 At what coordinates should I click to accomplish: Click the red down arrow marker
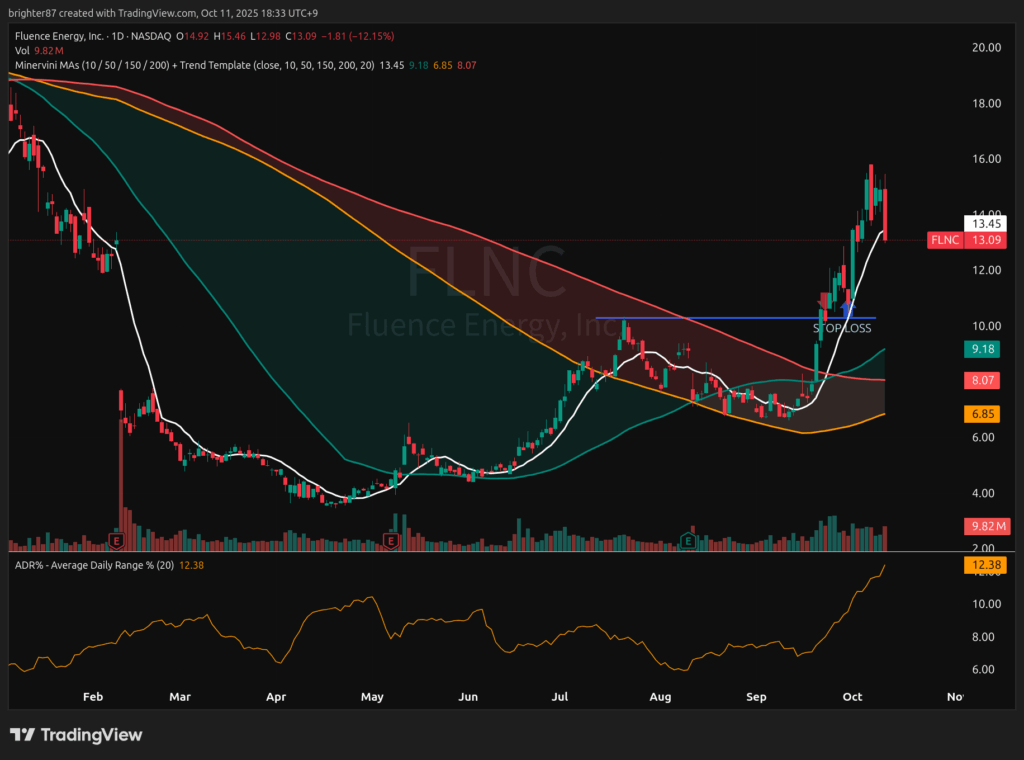coord(825,301)
